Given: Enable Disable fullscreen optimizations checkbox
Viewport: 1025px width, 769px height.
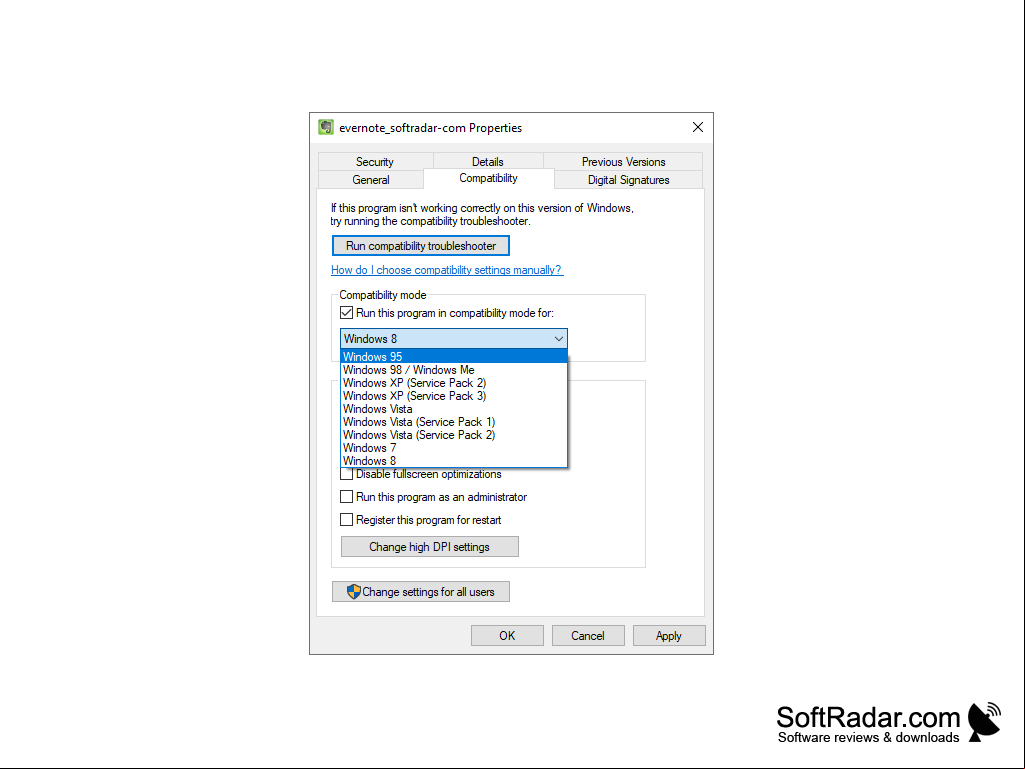Looking at the screenshot, I should (x=346, y=474).
